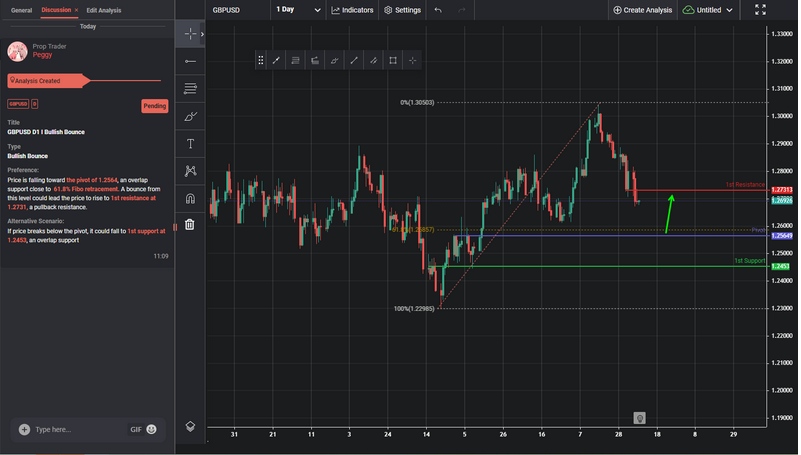Open Peggy's trader name link
Image resolution: width=801 pixels, height=455 pixels.
tap(42, 55)
